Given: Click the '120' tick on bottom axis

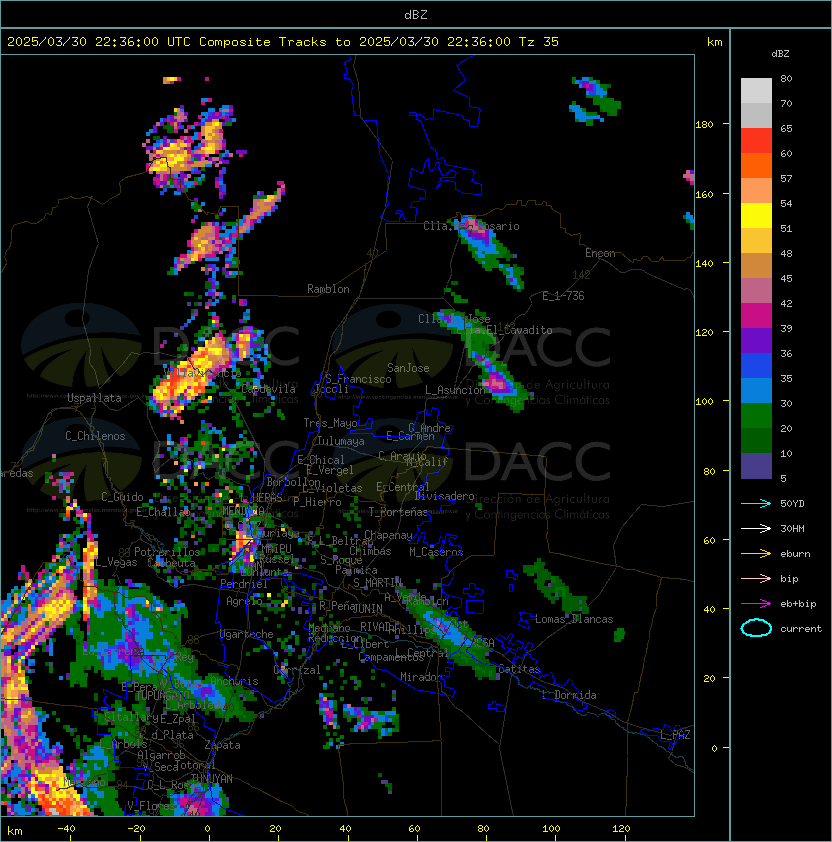Looking at the screenshot, I should 621,829.
